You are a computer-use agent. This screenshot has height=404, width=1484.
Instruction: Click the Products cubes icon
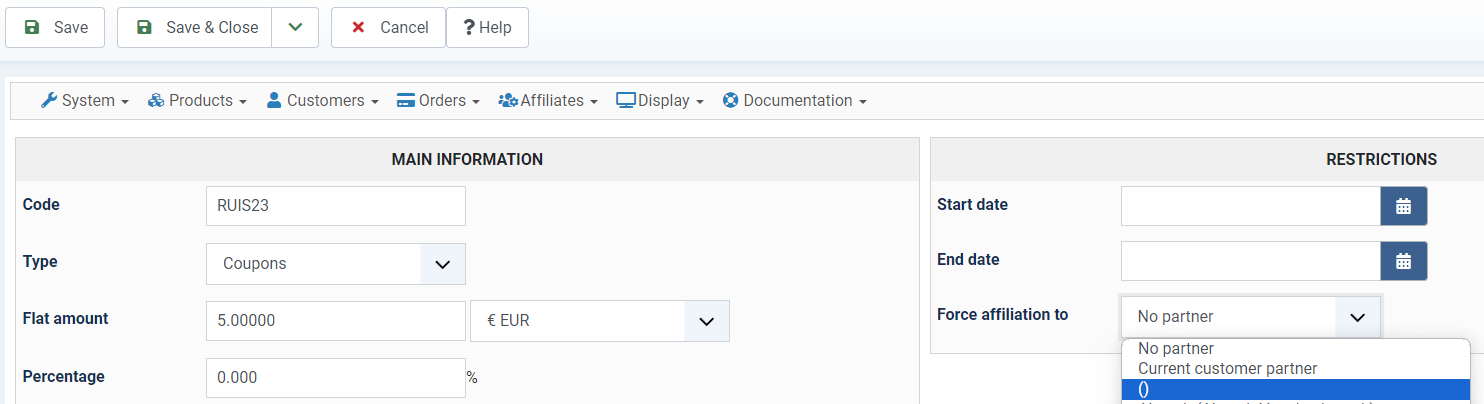[156, 101]
